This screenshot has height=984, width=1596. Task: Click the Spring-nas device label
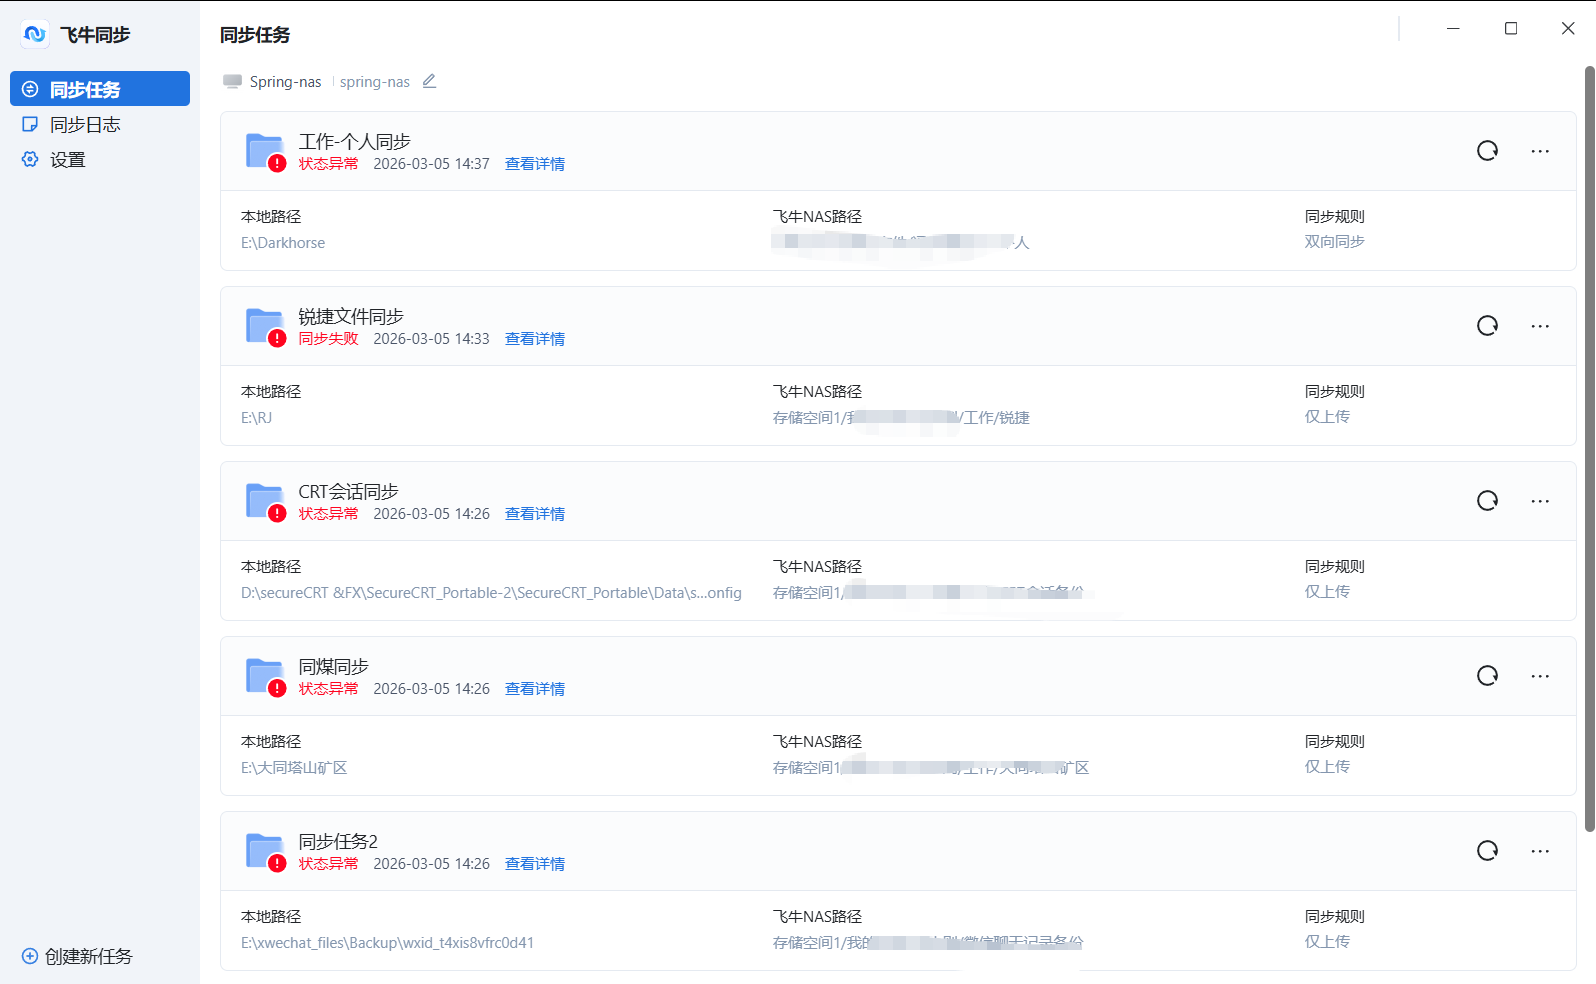tap(285, 82)
